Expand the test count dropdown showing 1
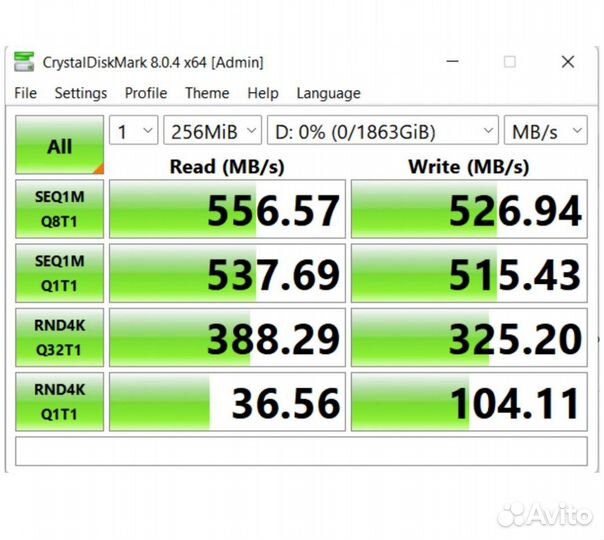Image resolution: width=604 pixels, height=540 pixels. pyautogui.click(x=134, y=130)
